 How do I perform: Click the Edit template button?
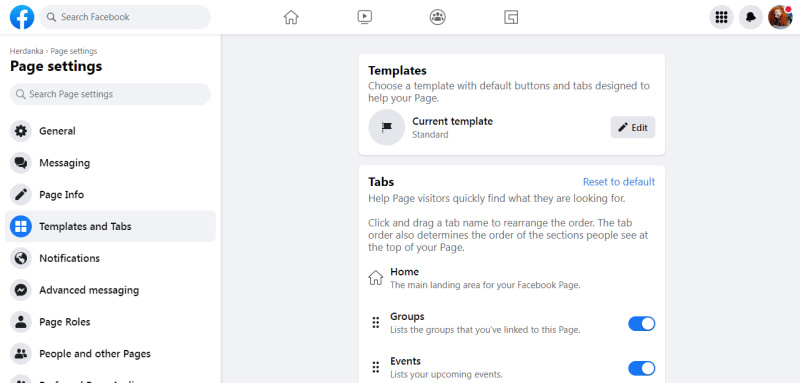(x=633, y=127)
